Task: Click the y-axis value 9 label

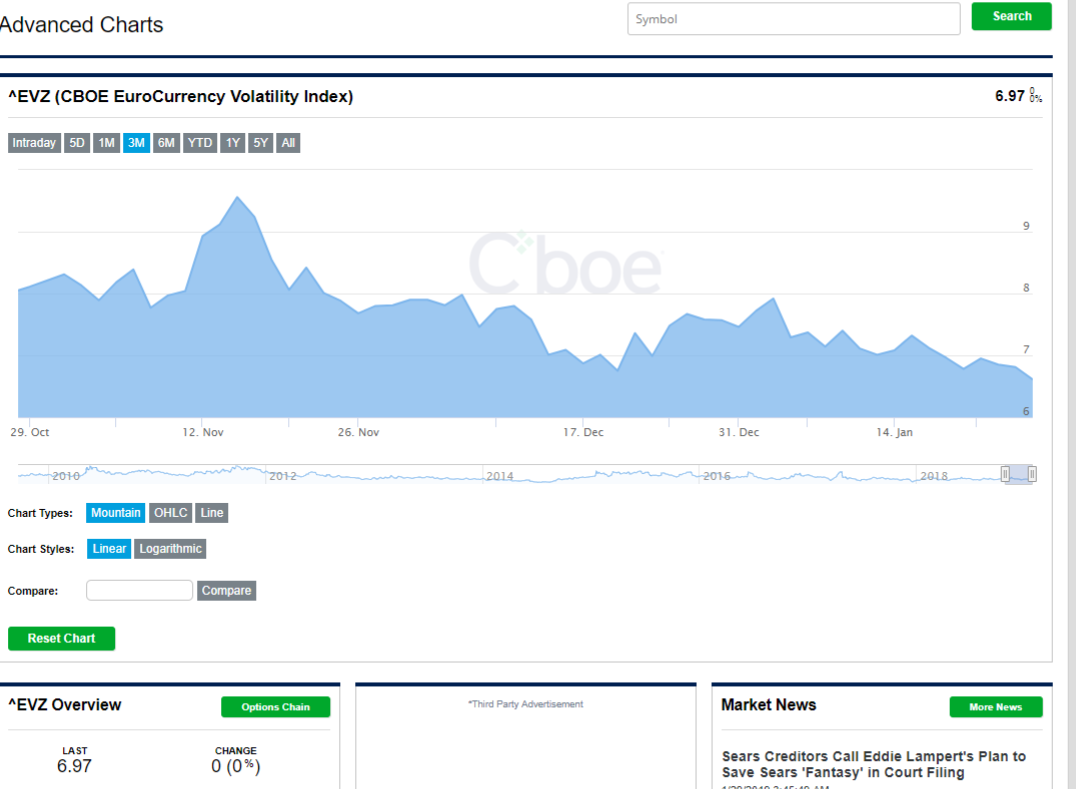Action: point(1027,226)
